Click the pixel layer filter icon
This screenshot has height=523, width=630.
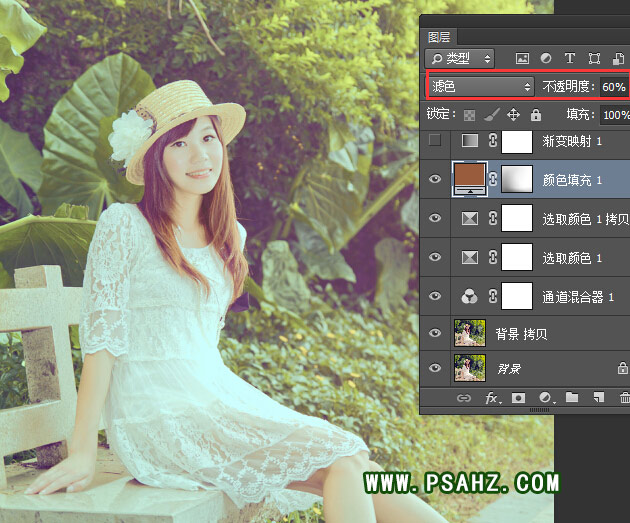[521, 59]
